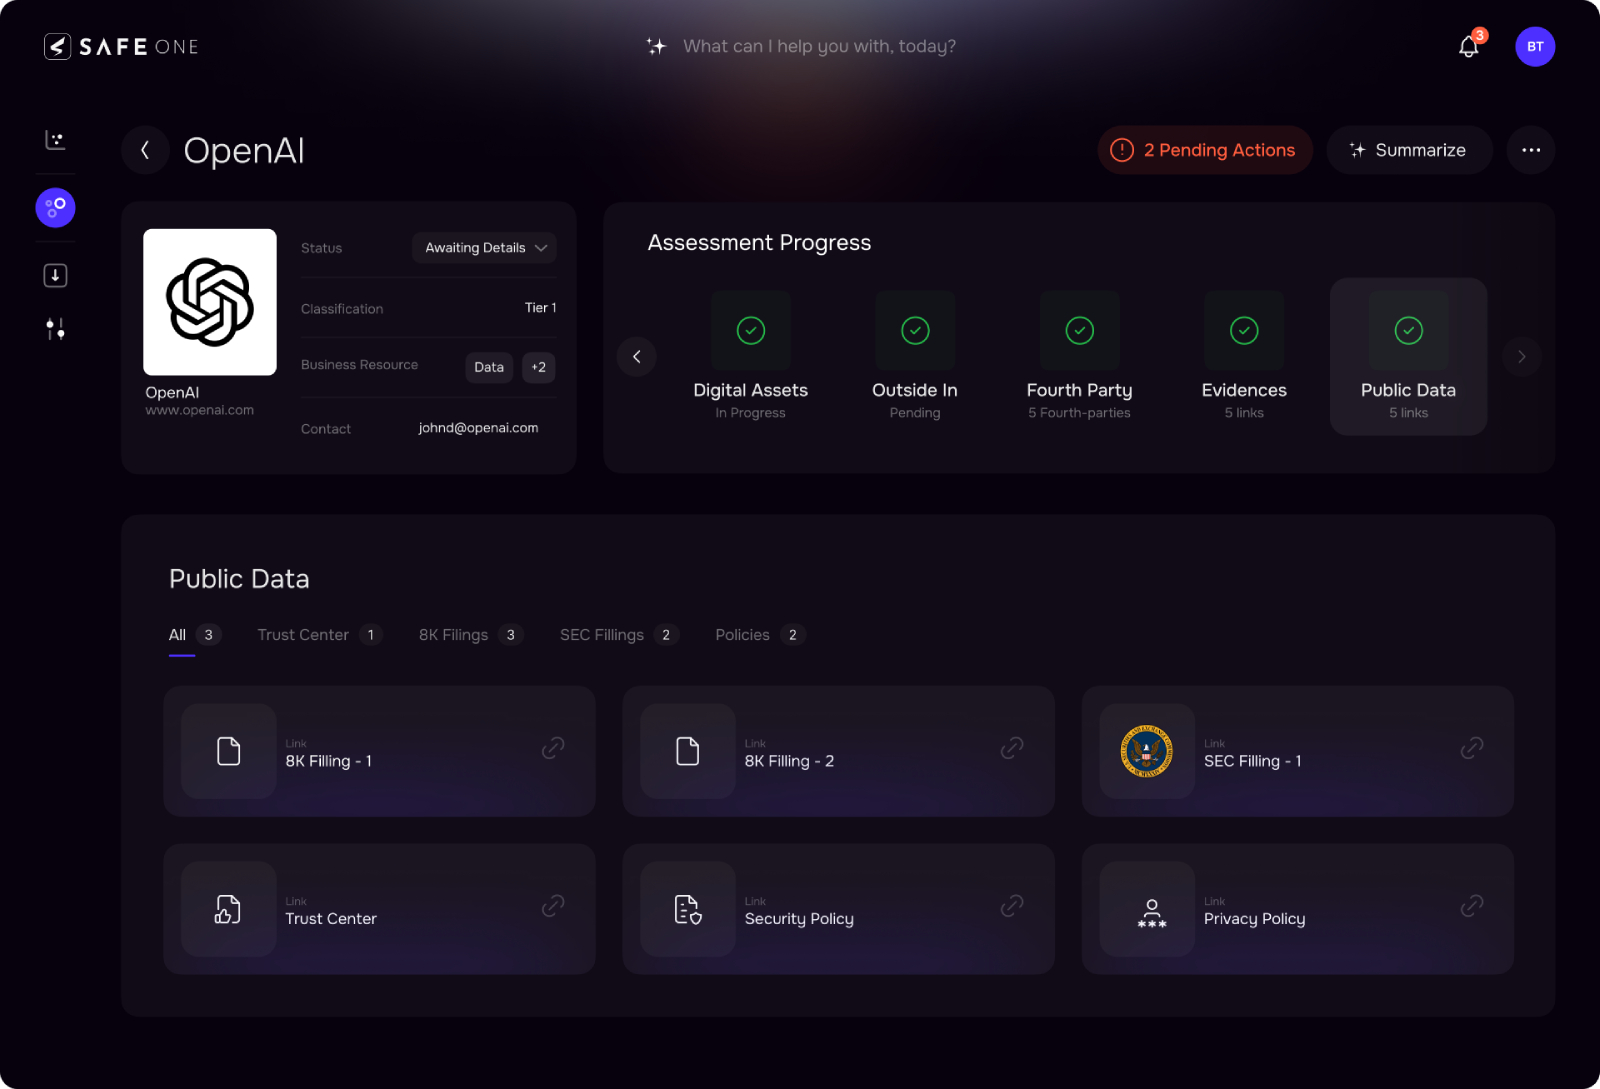The height and width of the screenshot is (1089, 1600).
Task: Click the 8K Filling - 1 document icon
Action: pyautogui.click(x=229, y=751)
